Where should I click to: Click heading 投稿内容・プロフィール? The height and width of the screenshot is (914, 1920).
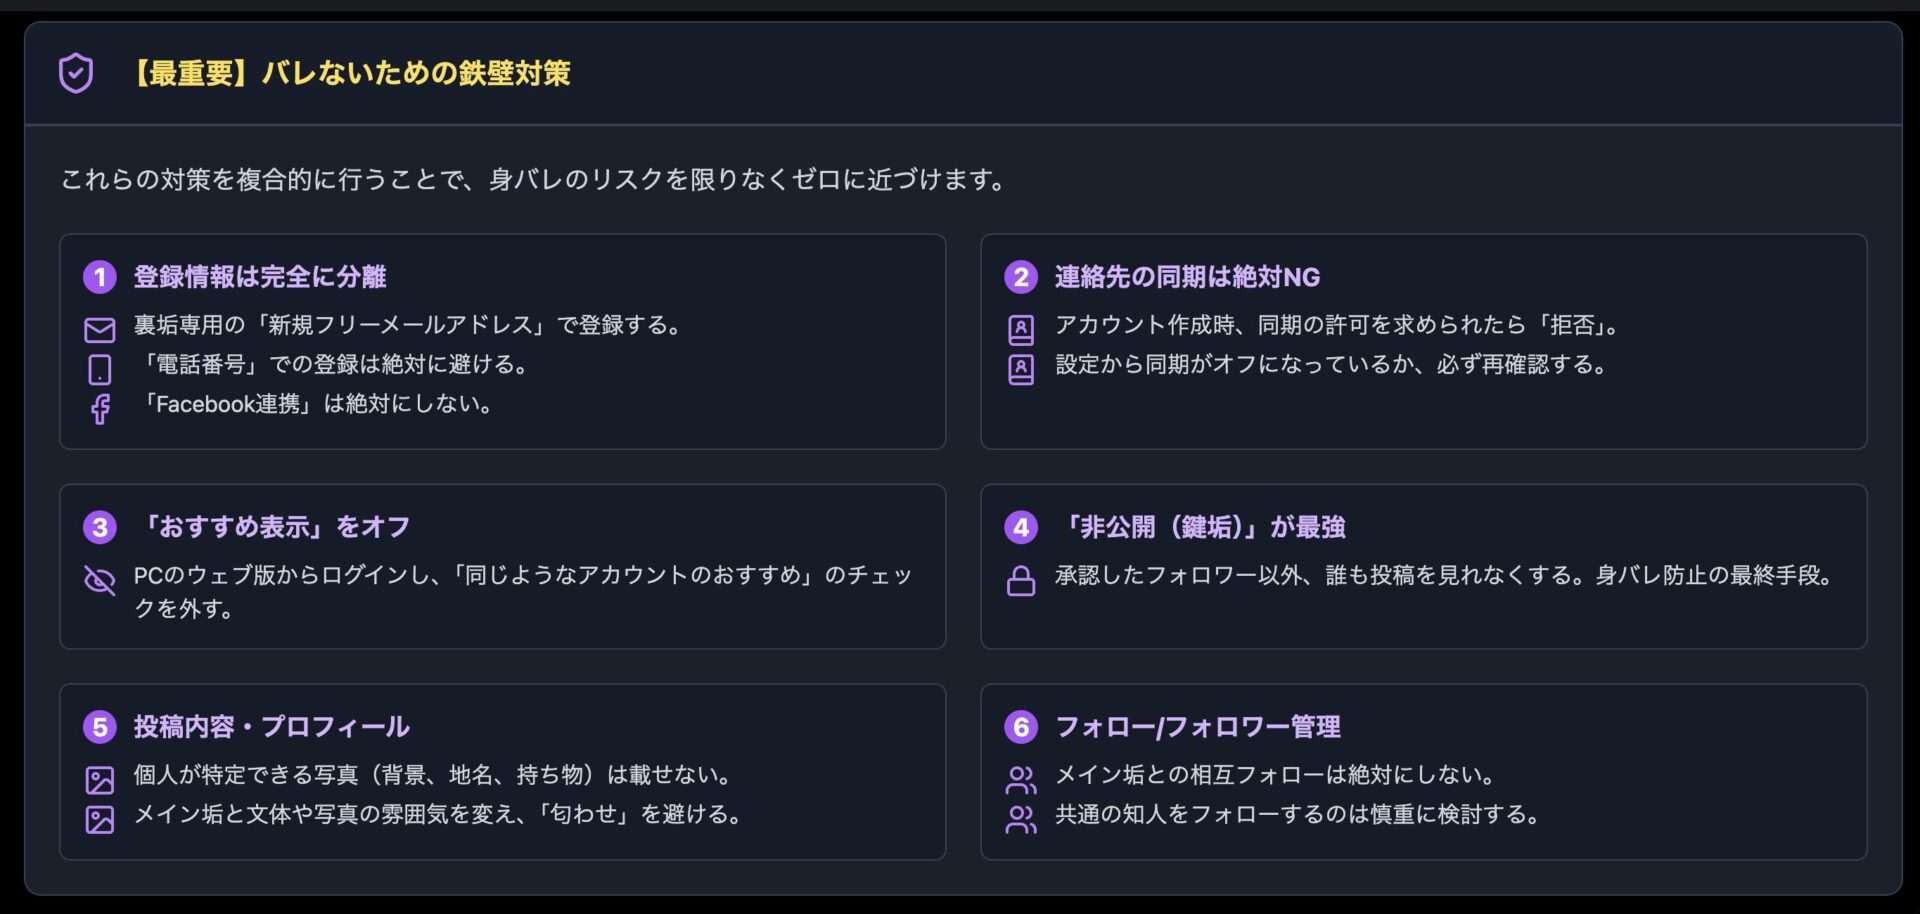point(272,727)
